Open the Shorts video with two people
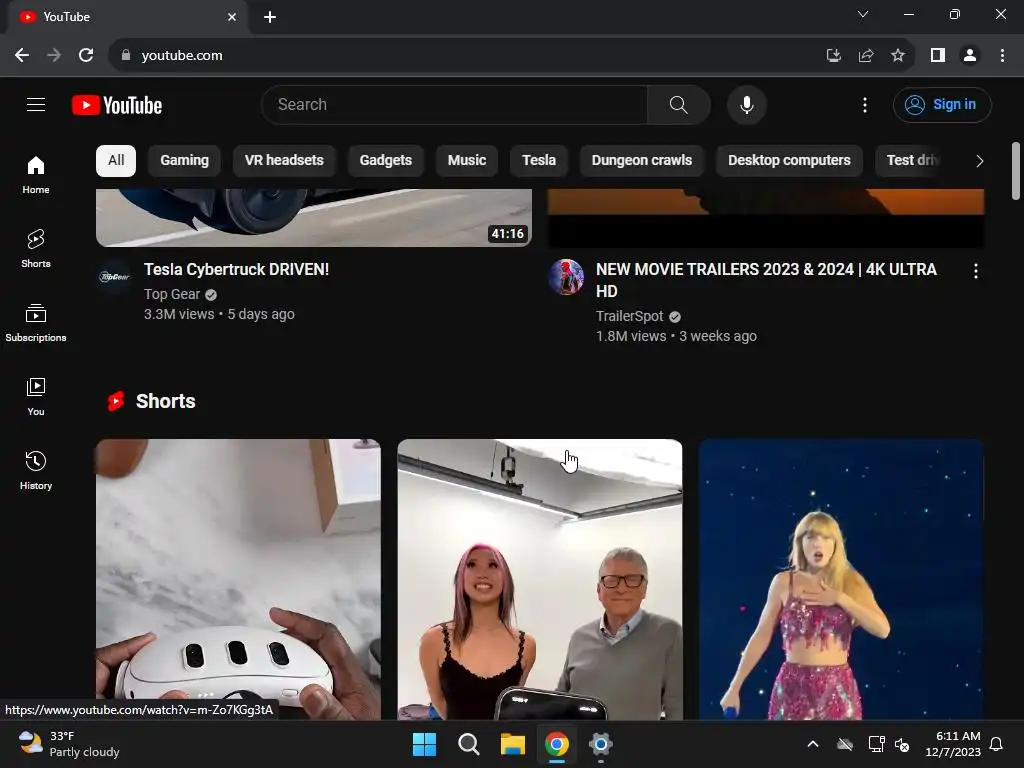 [539, 579]
